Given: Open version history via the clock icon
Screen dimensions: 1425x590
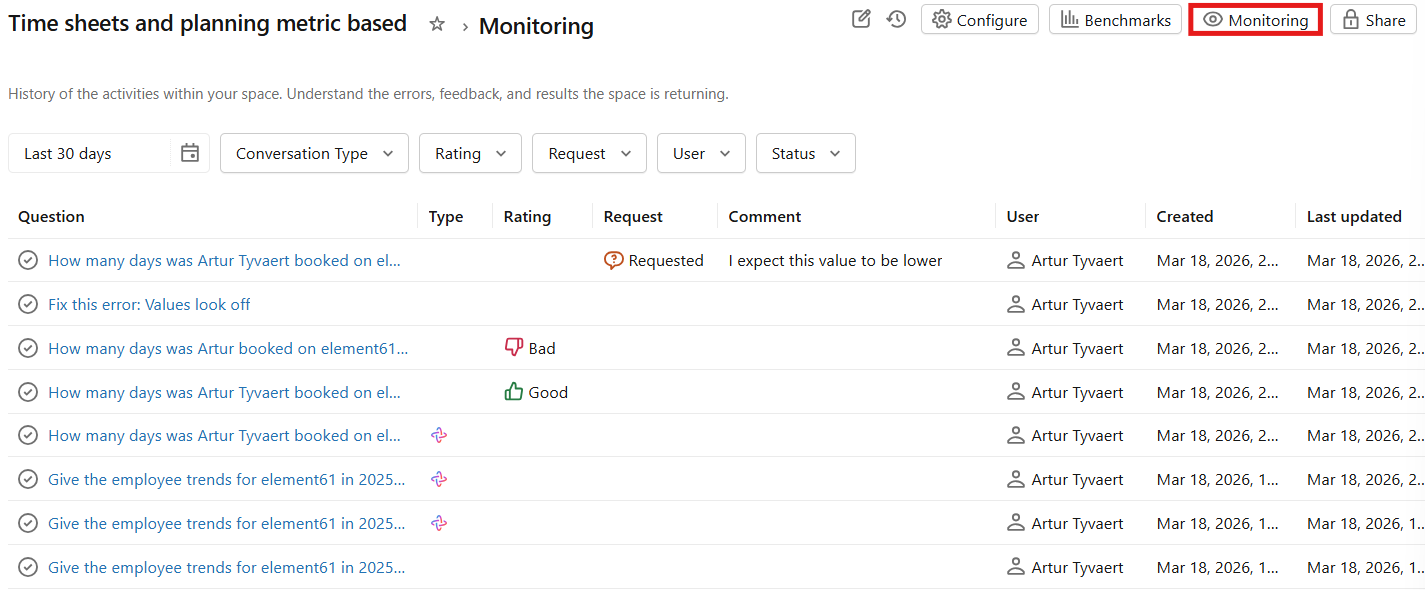Looking at the screenshot, I should pyautogui.click(x=896, y=19).
